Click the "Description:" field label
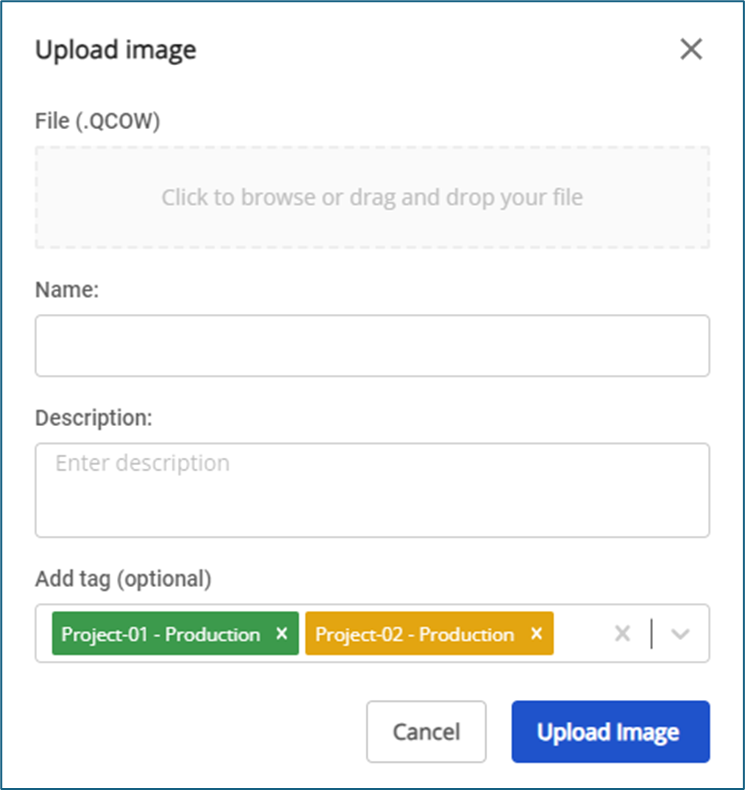 (x=93, y=418)
